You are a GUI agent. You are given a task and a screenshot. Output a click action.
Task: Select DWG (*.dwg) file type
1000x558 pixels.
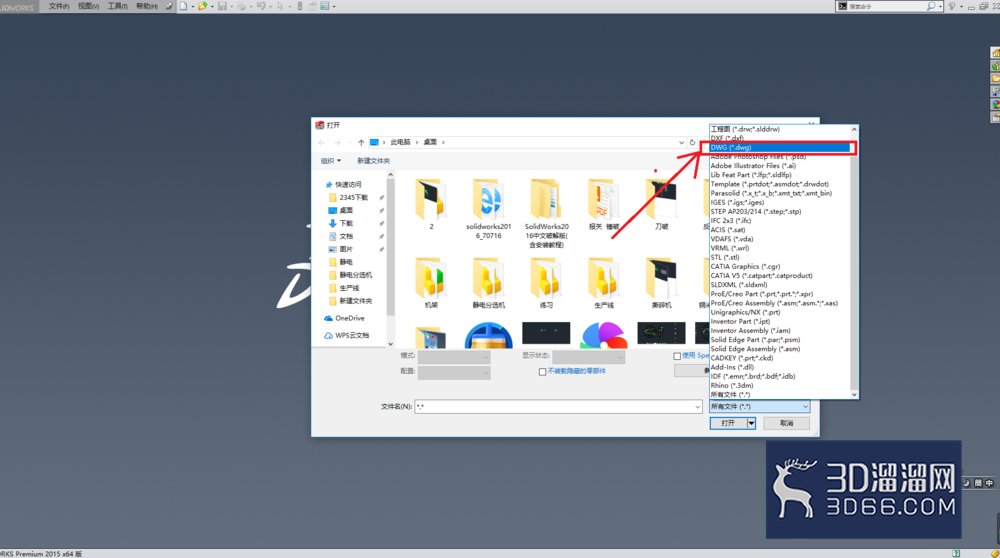[x=779, y=147]
